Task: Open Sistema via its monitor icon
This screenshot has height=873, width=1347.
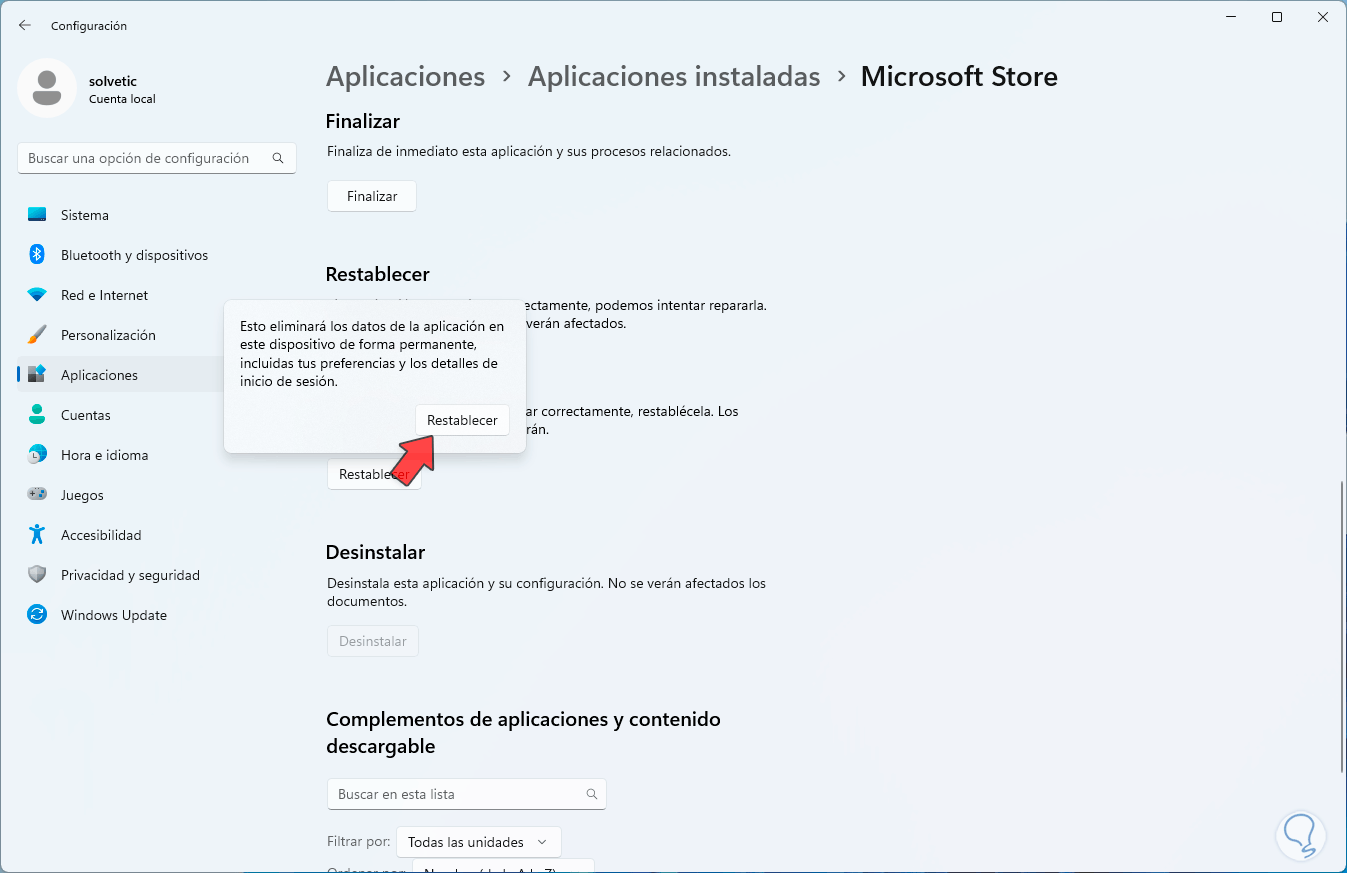Action: tap(37, 215)
